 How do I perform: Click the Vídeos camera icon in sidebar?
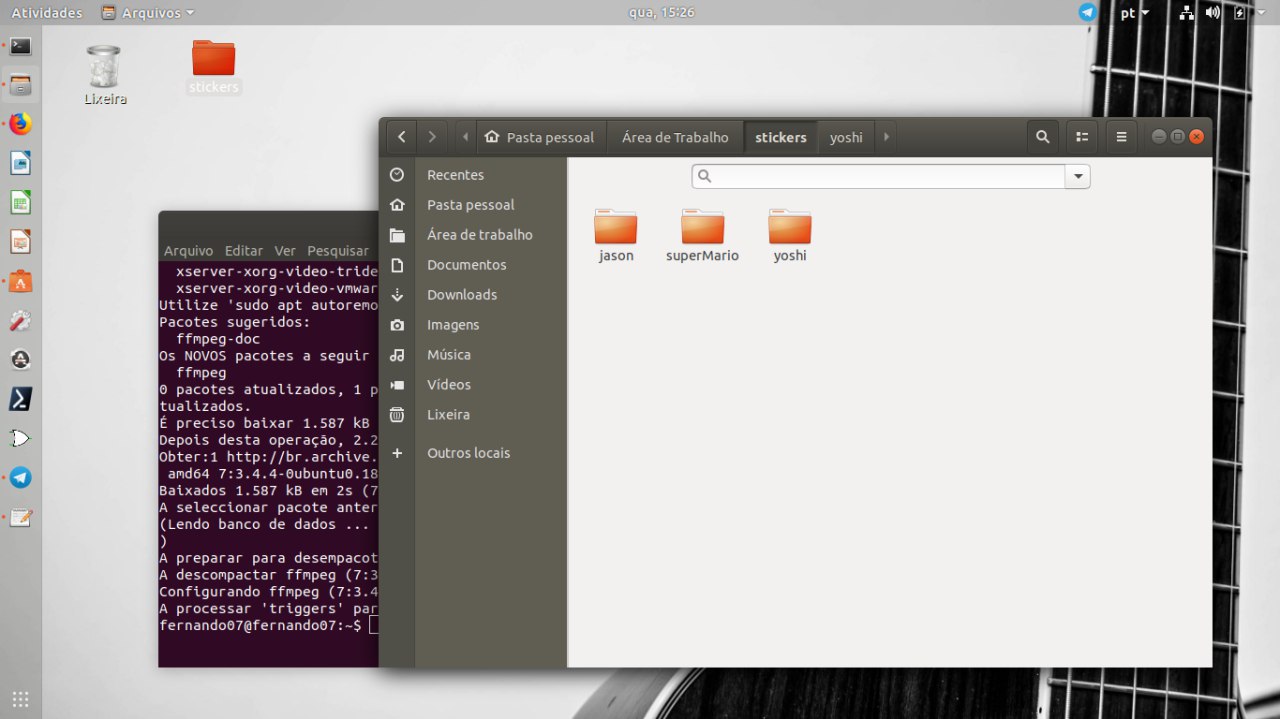[x=397, y=385]
